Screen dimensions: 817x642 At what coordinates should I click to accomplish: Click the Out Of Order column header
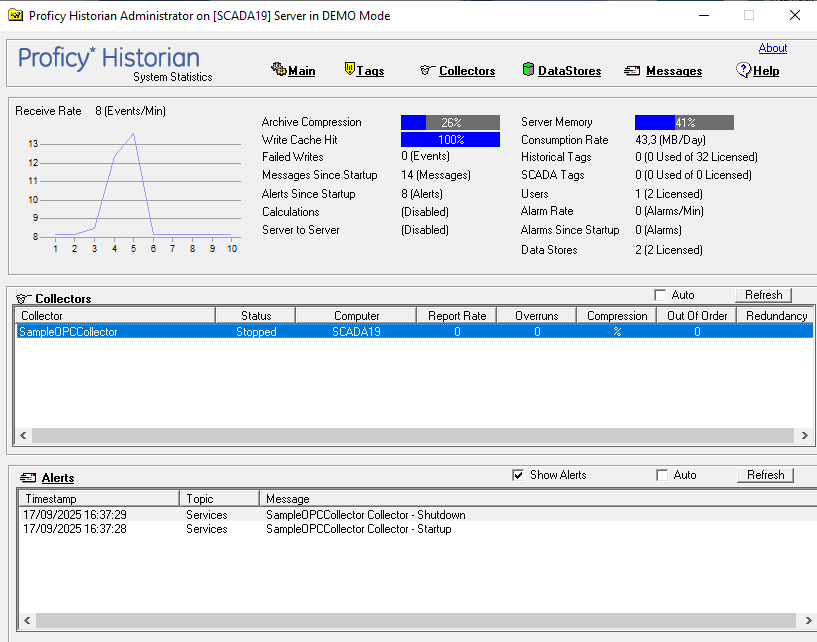pos(697,316)
